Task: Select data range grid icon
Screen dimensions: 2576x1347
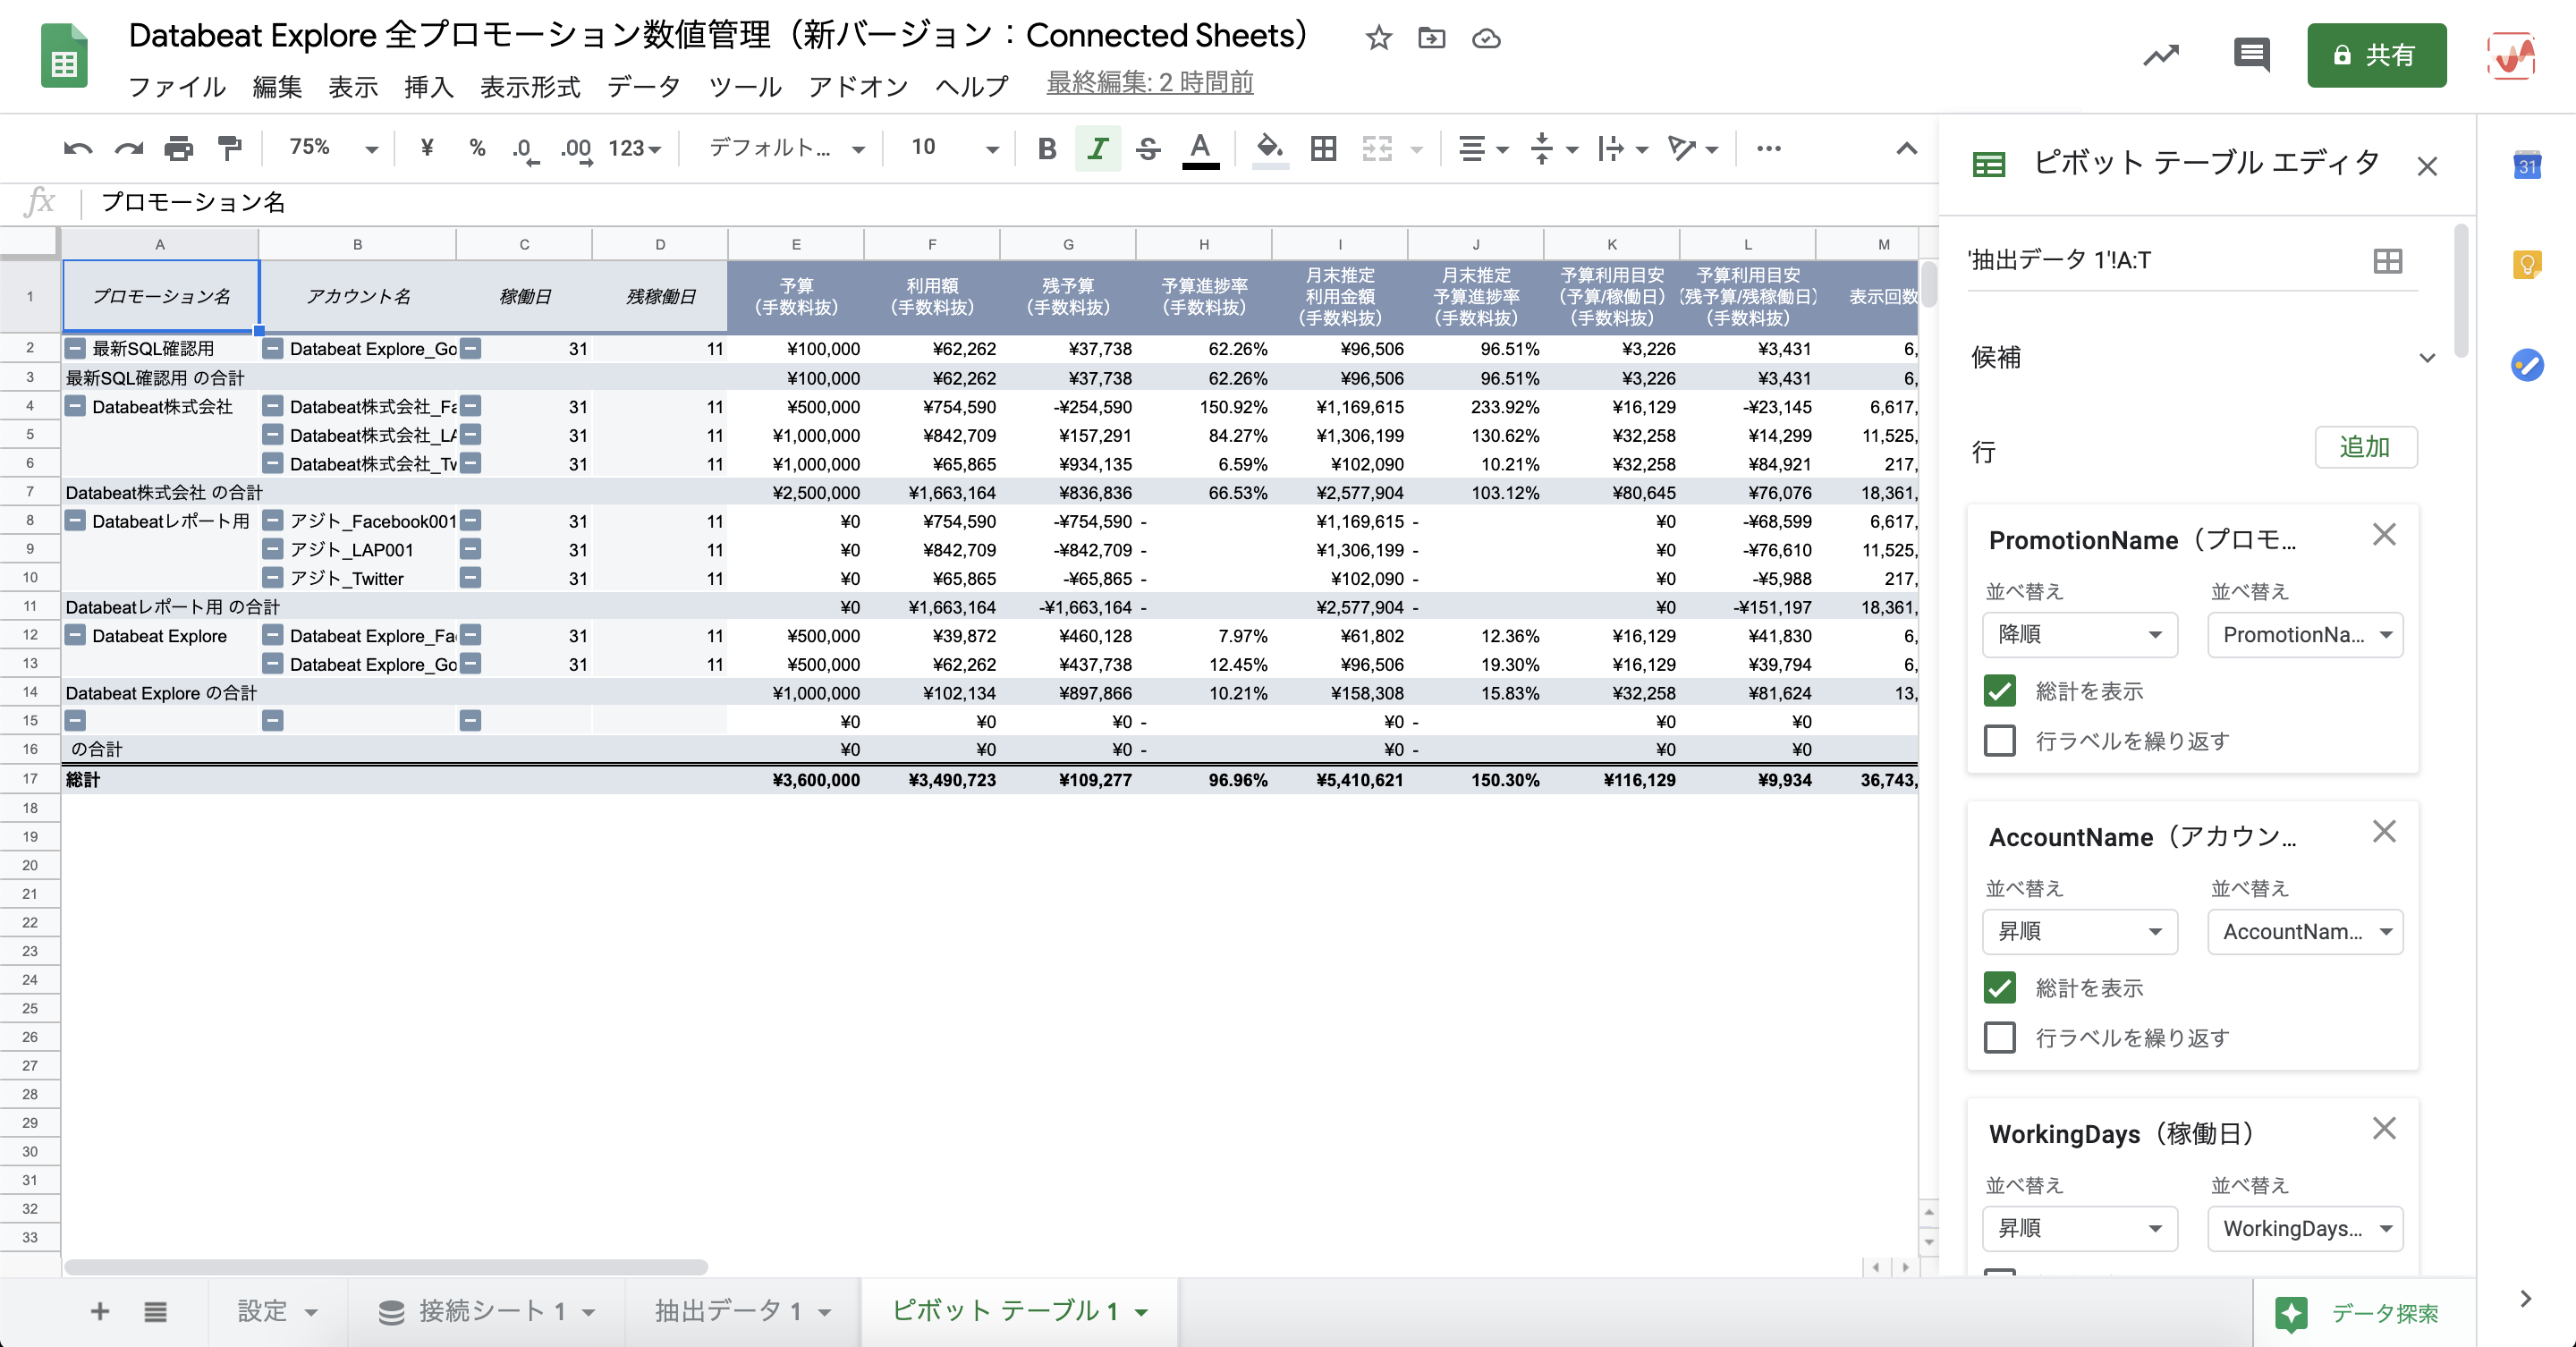Action: click(2387, 261)
